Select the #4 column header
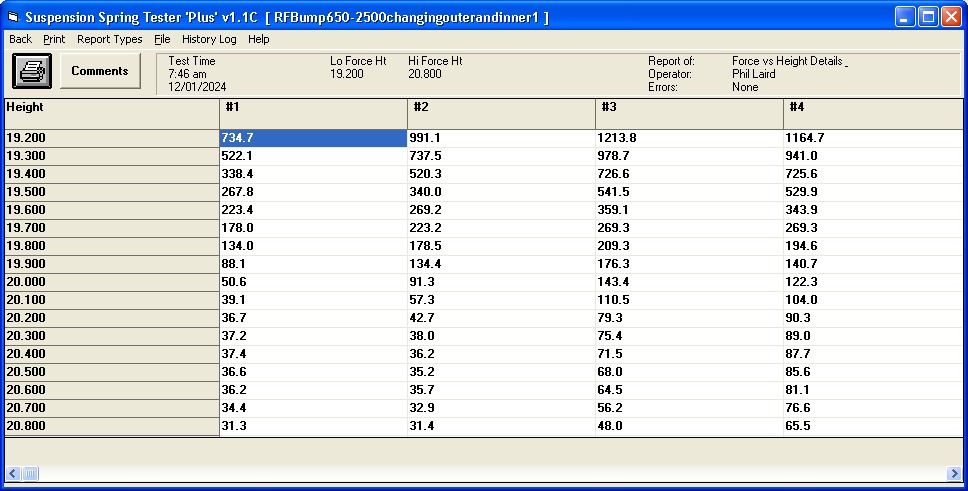The image size is (968, 491). tap(873, 114)
